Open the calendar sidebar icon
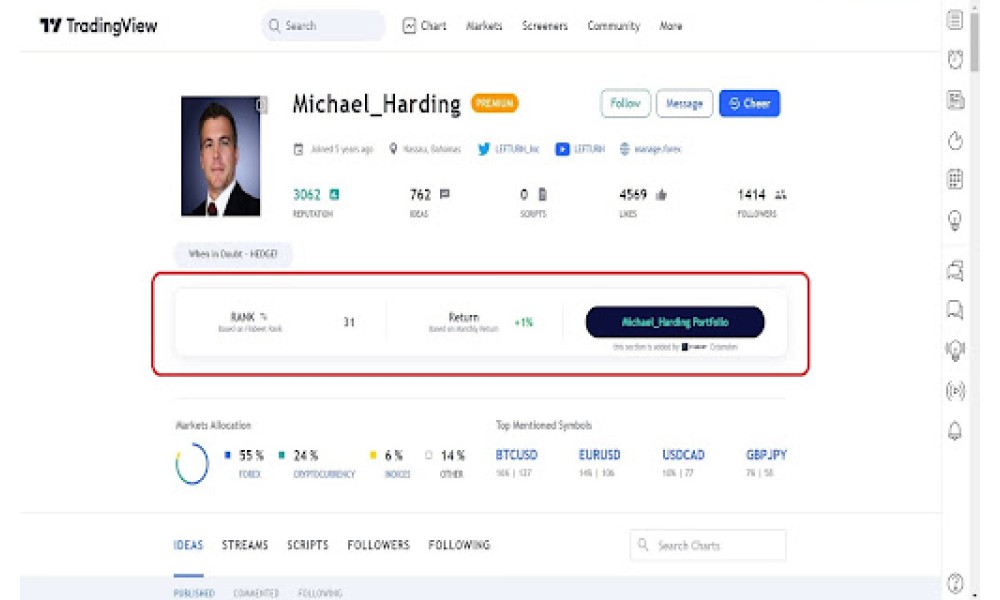1000x600 pixels. click(x=955, y=179)
